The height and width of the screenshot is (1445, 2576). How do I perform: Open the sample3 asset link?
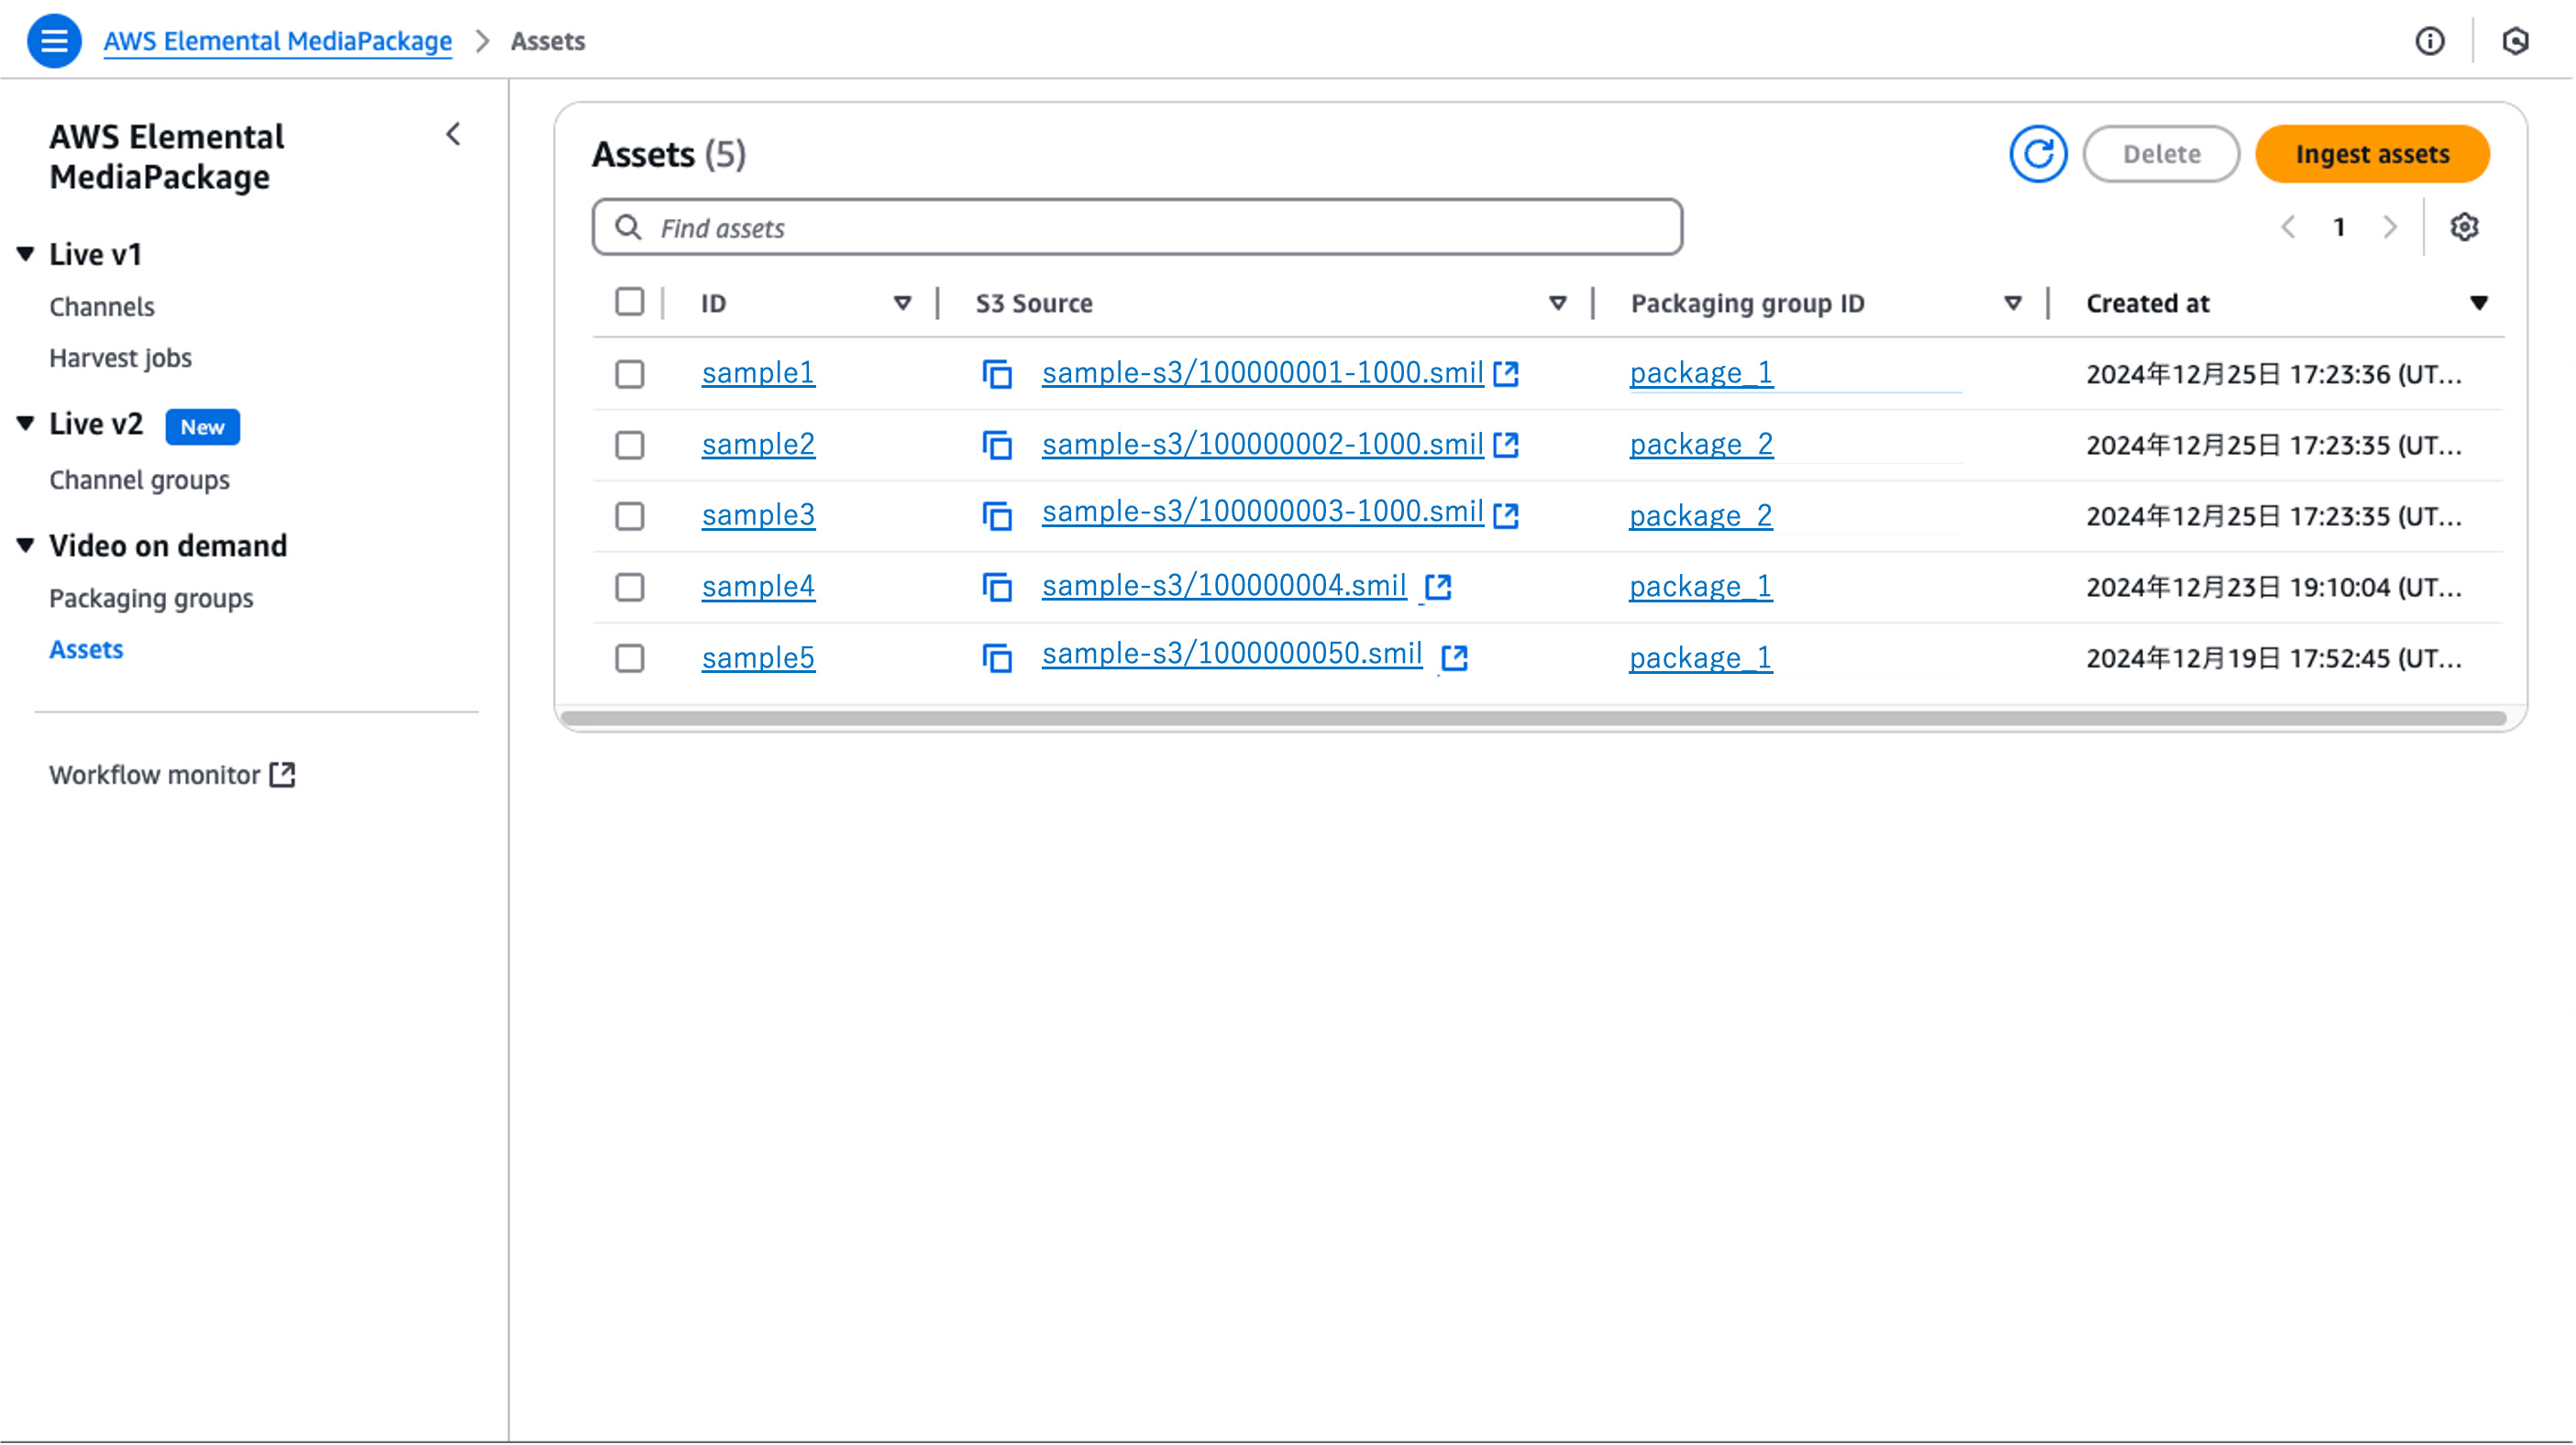point(758,515)
